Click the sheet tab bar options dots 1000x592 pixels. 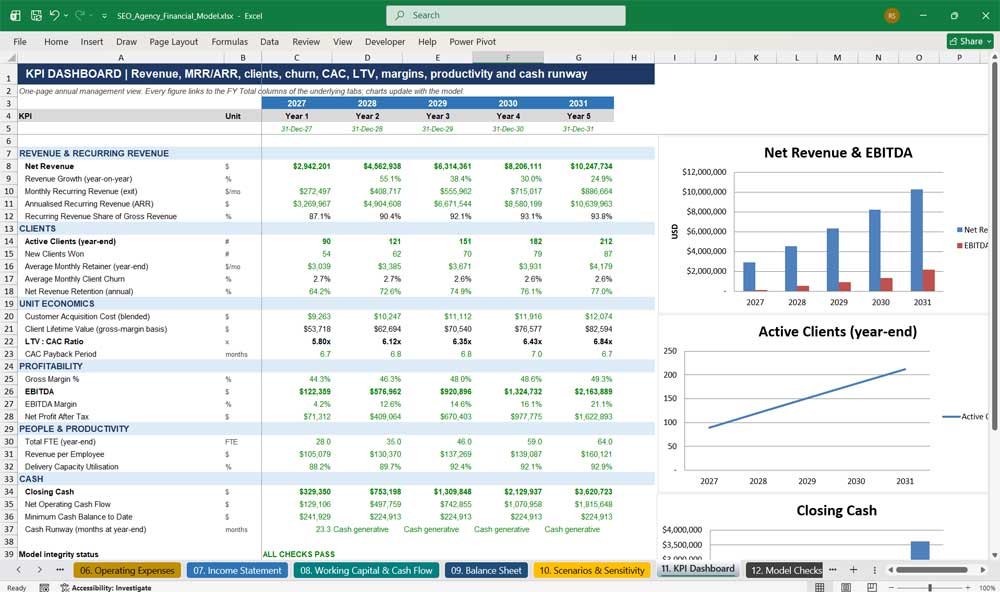tap(874, 570)
